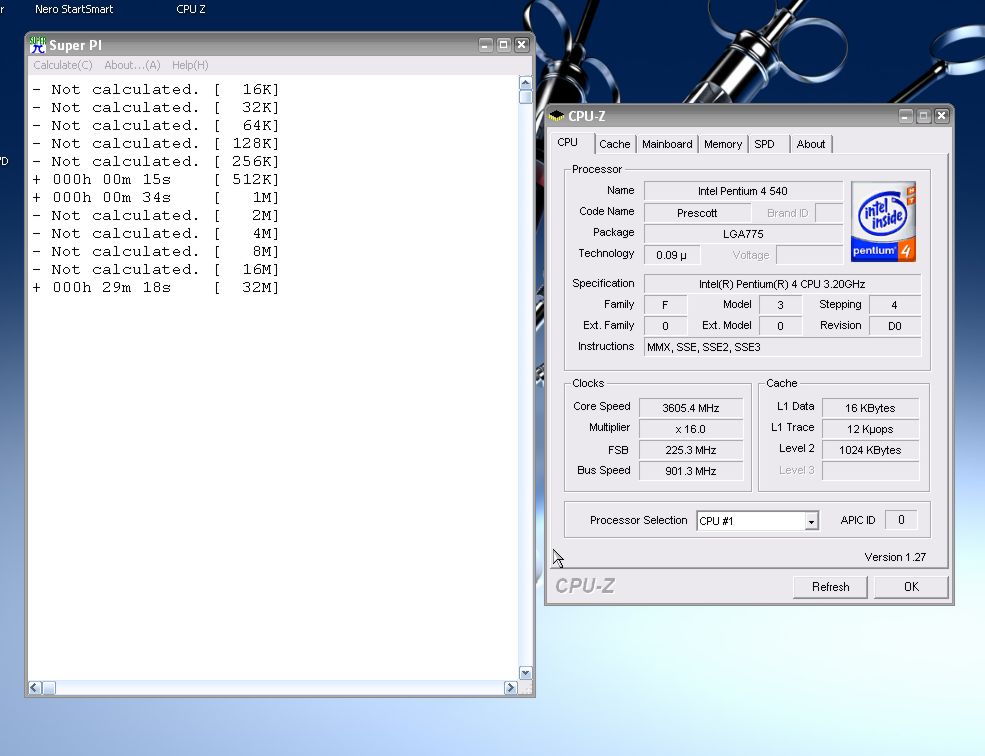This screenshot has width=985, height=756.
Task: Click the Instructions field 'MMX, SSE, SSE2, SSE3'
Action: pyautogui.click(x=782, y=347)
